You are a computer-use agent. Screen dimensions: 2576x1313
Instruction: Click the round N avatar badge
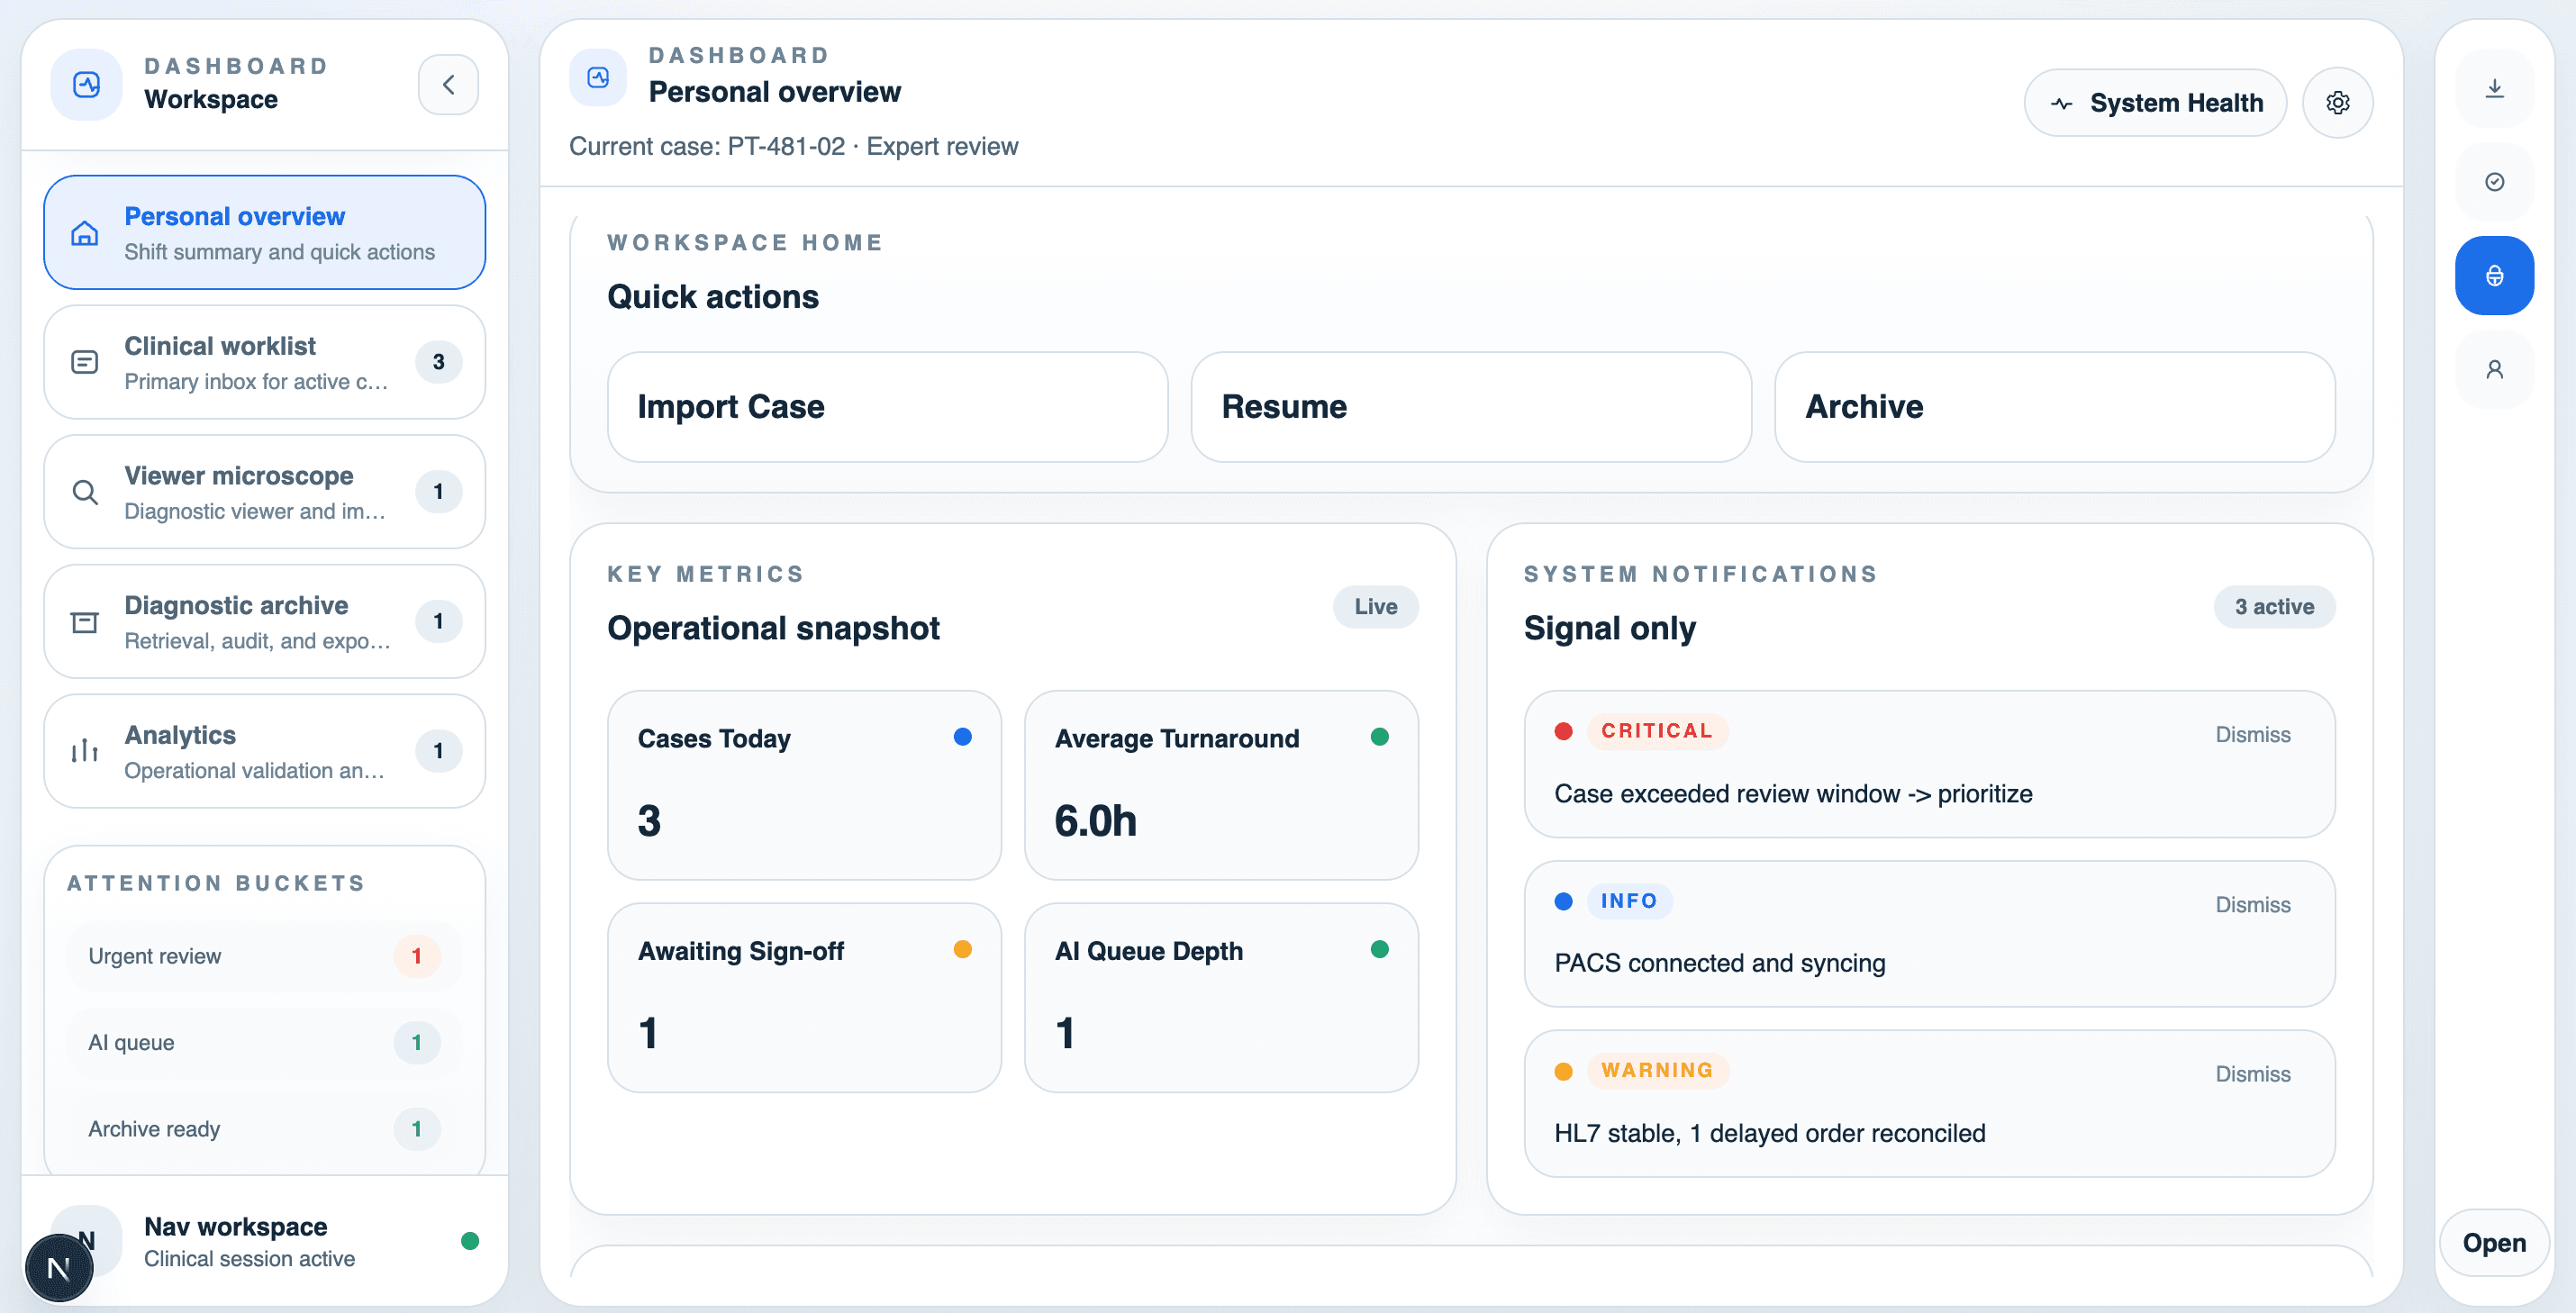tap(59, 1268)
